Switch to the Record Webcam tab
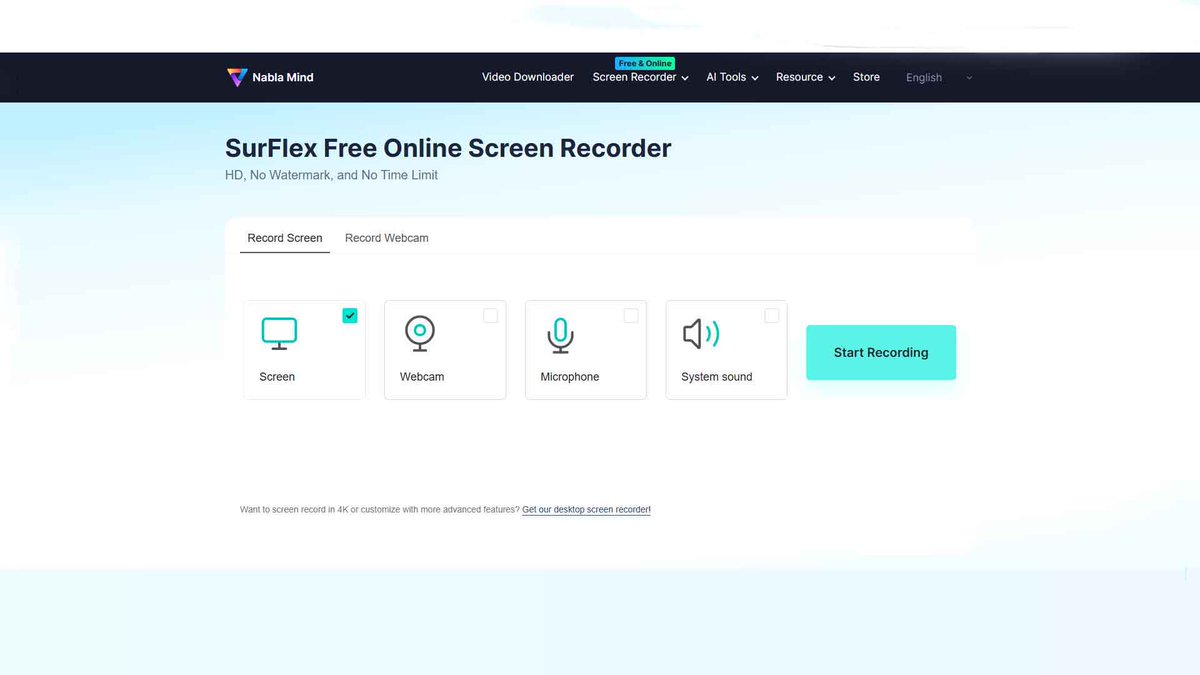Viewport: 1200px width, 675px height. pos(387,238)
